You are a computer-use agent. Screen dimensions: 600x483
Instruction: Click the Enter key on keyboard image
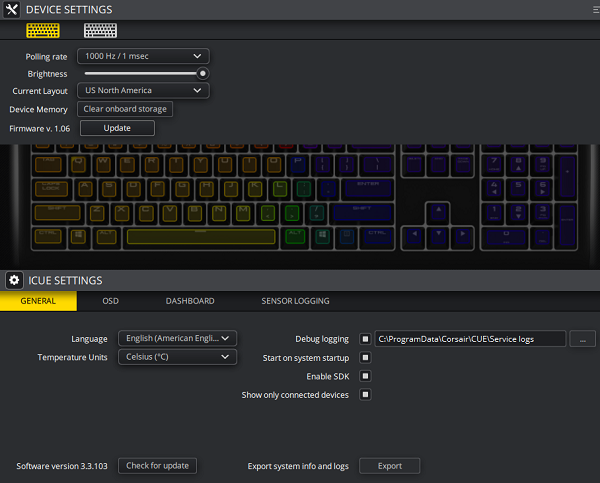click(367, 188)
